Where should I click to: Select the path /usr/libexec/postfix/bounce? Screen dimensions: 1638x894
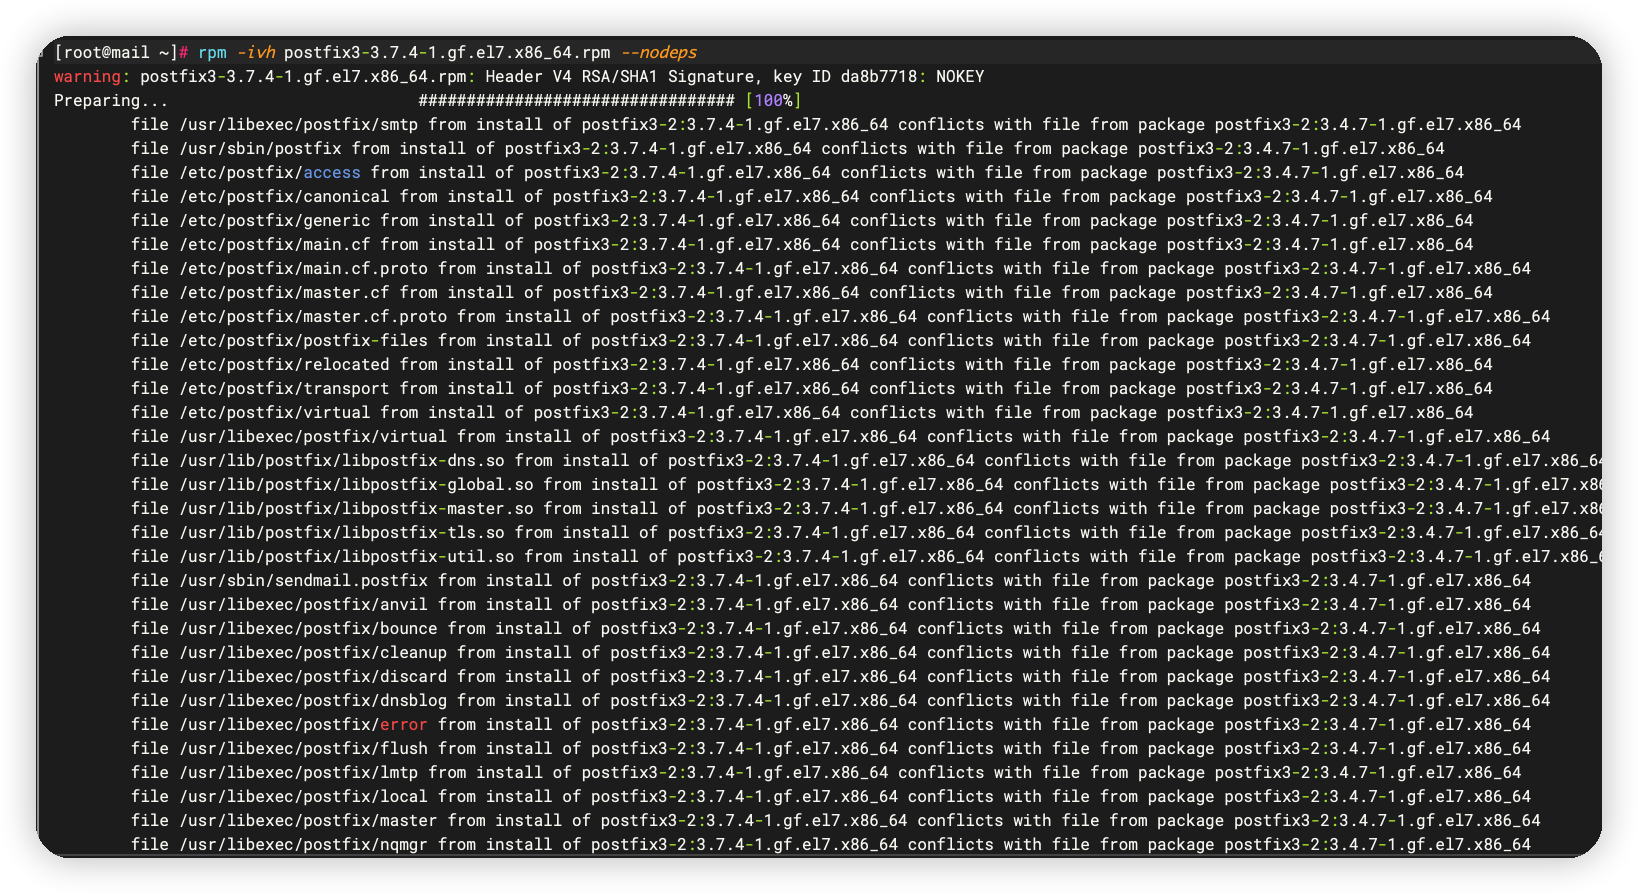coord(309,628)
